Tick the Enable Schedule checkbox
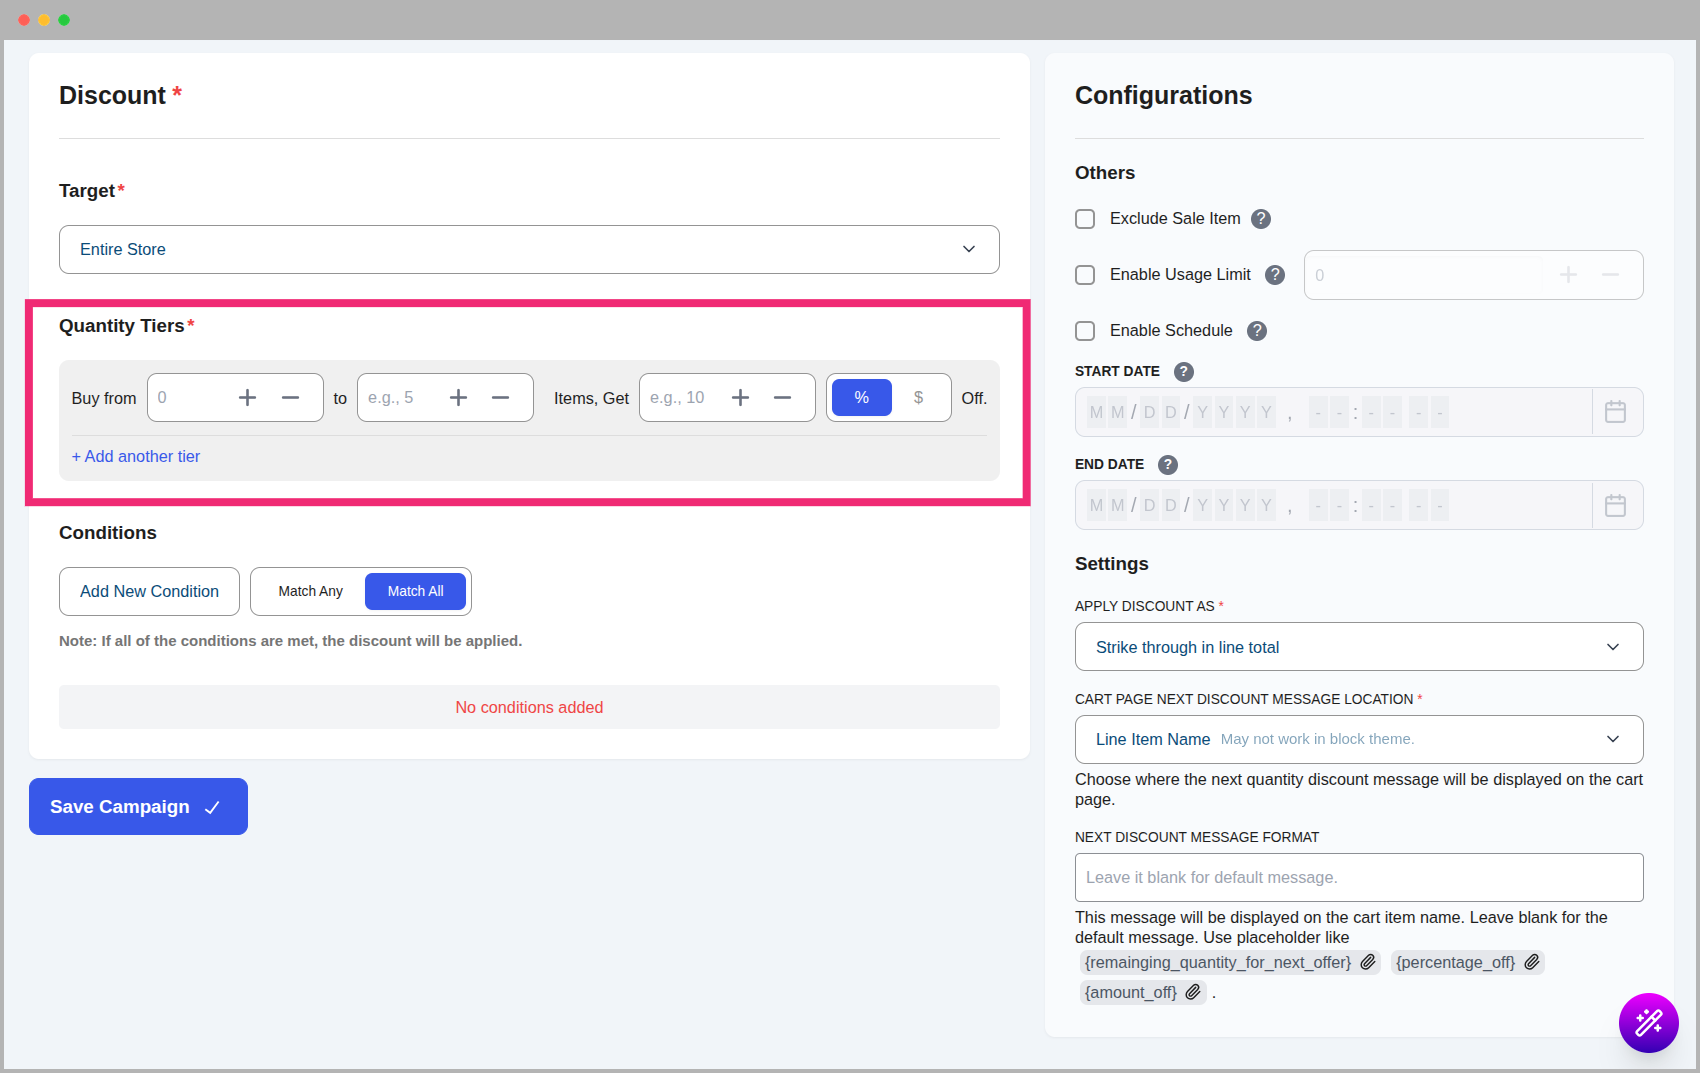Image resolution: width=1700 pixels, height=1073 pixels. tap(1085, 331)
